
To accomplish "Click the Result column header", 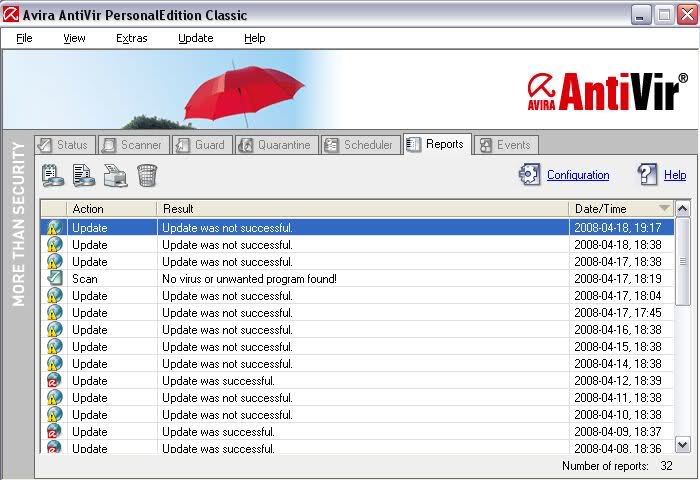I will 360,208.
